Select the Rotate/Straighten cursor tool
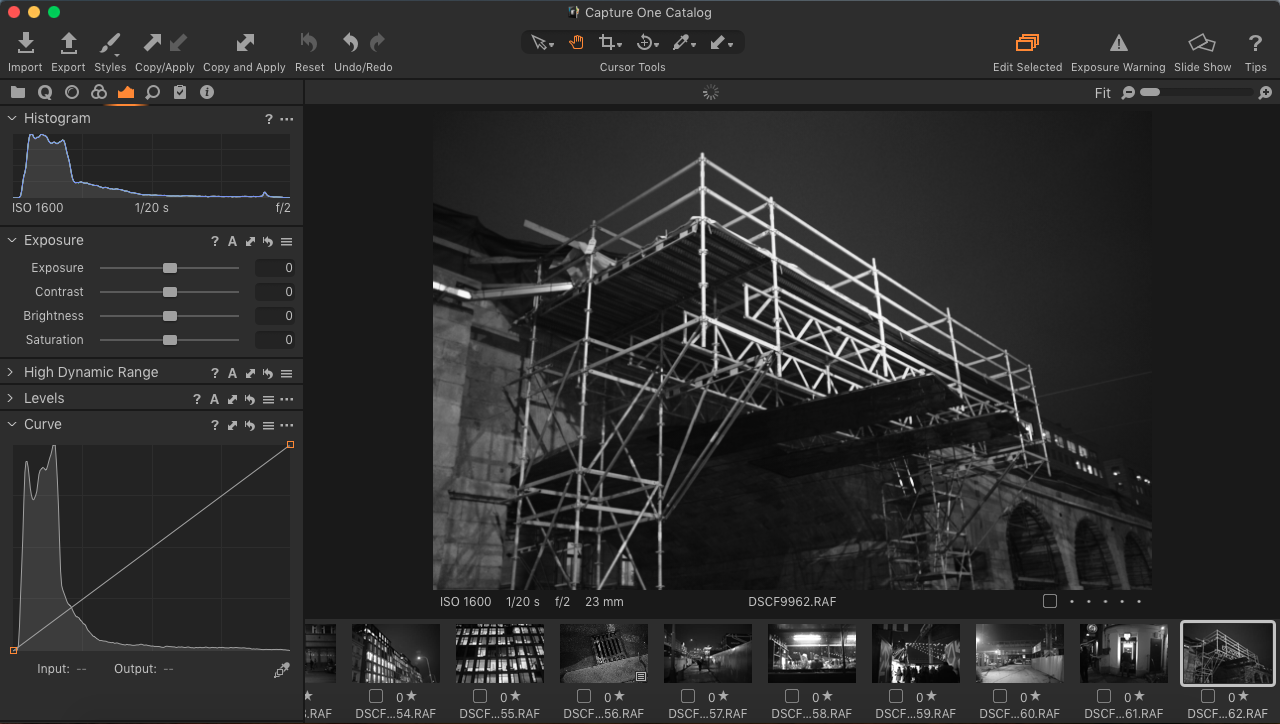 point(646,42)
